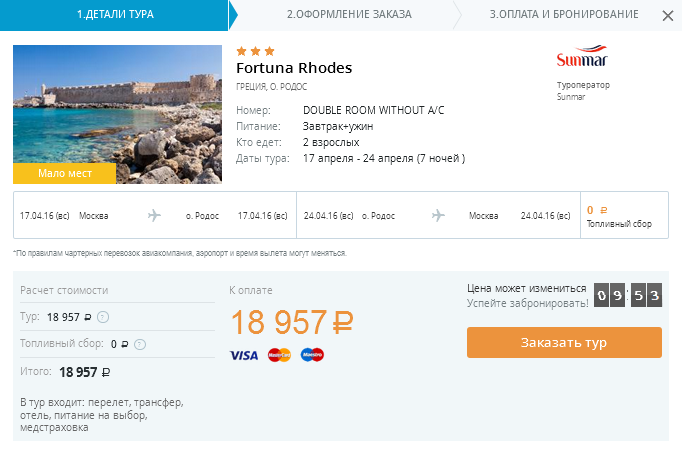This screenshot has height=454, width=682.
Task: Click the return flight airplane icon
Action: (438, 215)
